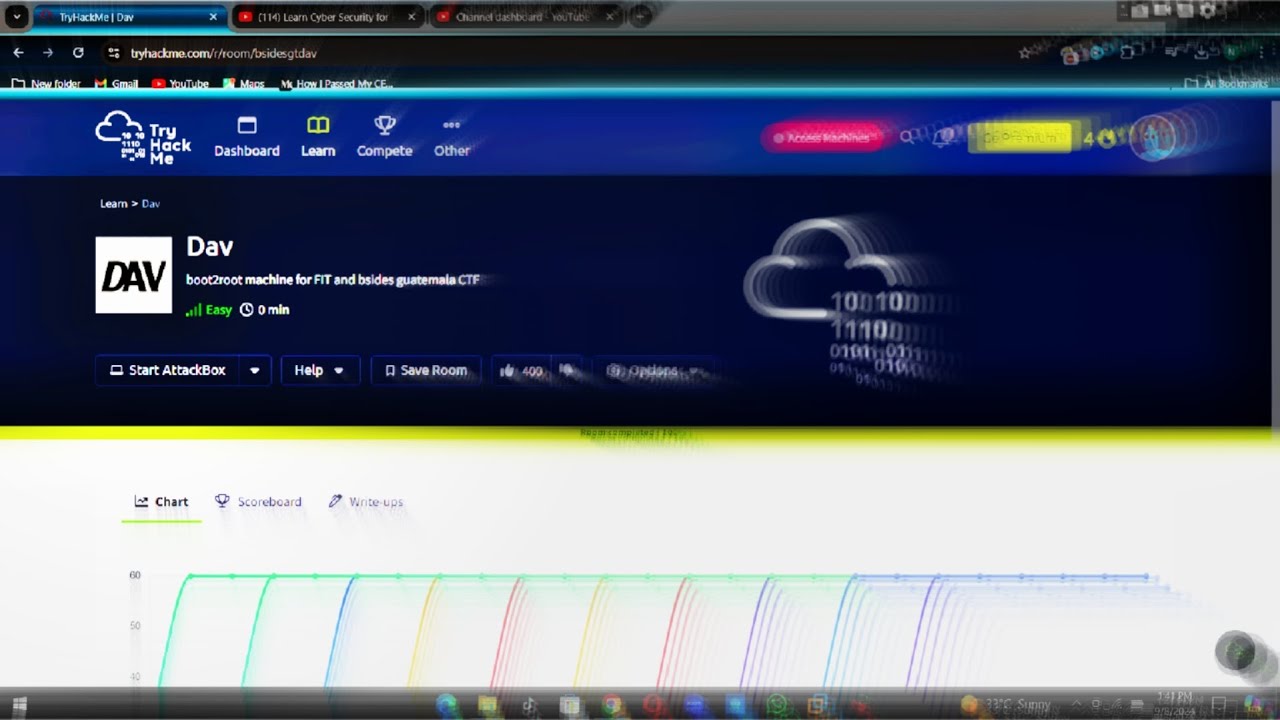The height and width of the screenshot is (720, 1280).
Task: Open the room Options dropdown
Action: pos(654,371)
